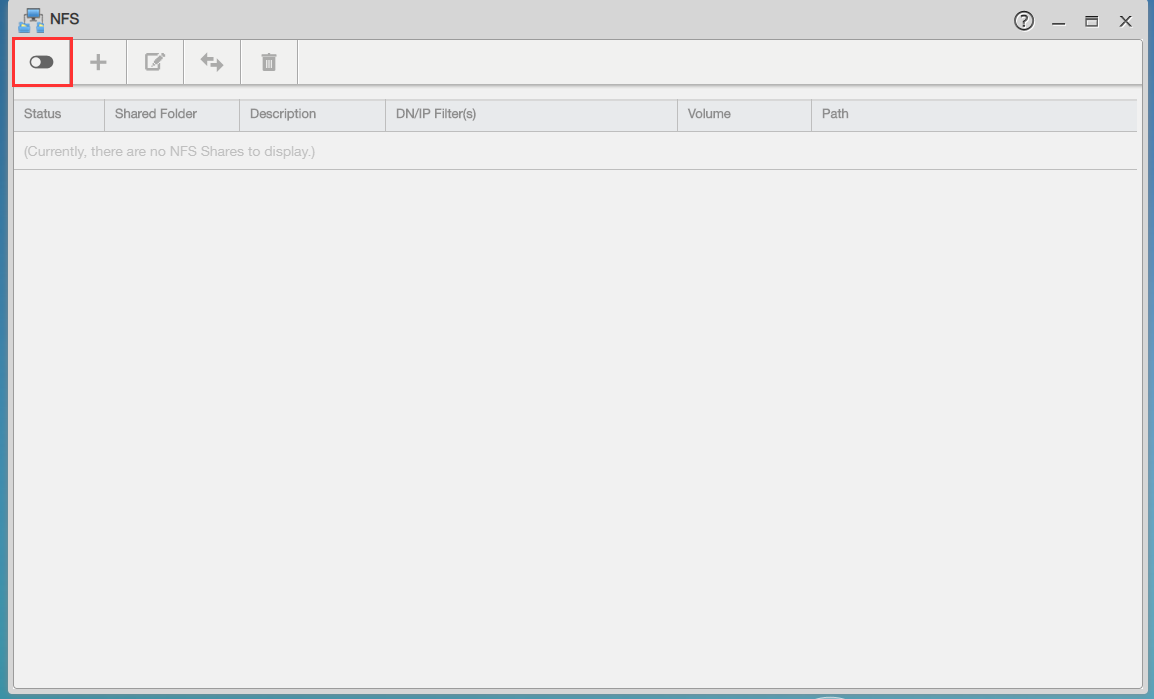The image size is (1154, 699).
Task: Click the edit share pencil icon
Action: tap(155, 62)
